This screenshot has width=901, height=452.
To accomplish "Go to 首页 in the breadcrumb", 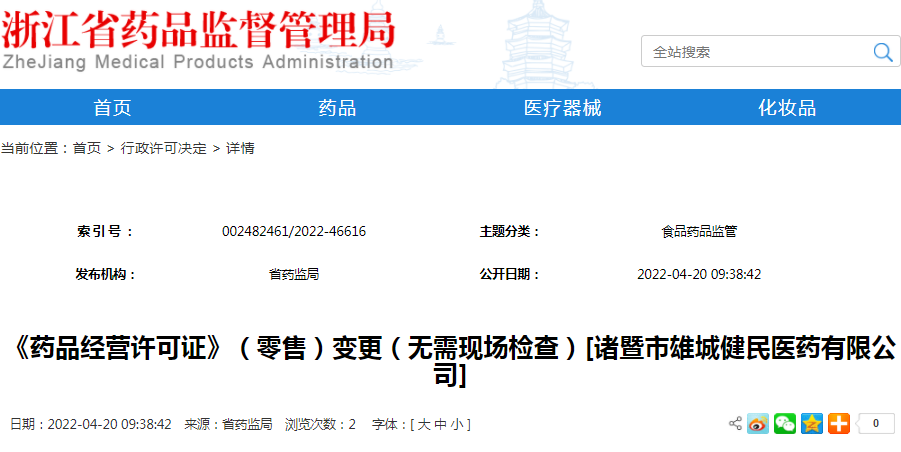I will tap(87, 149).
